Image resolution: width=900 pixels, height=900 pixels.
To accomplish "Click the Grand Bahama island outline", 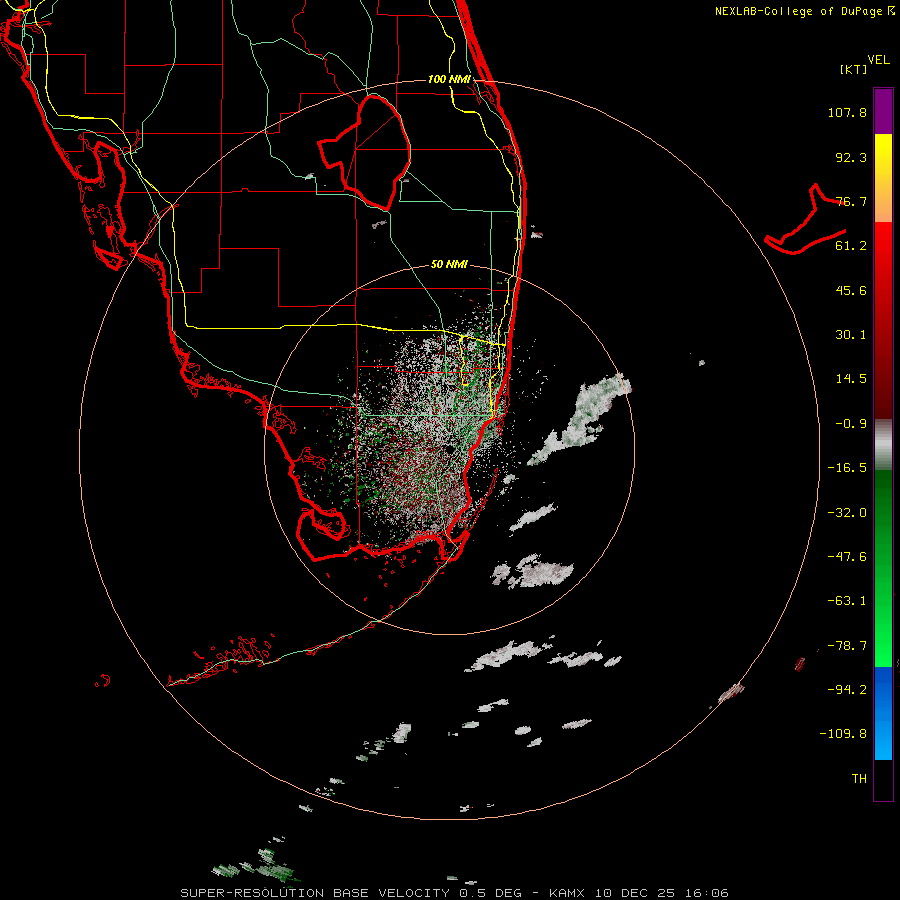I will [x=805, y=220].
